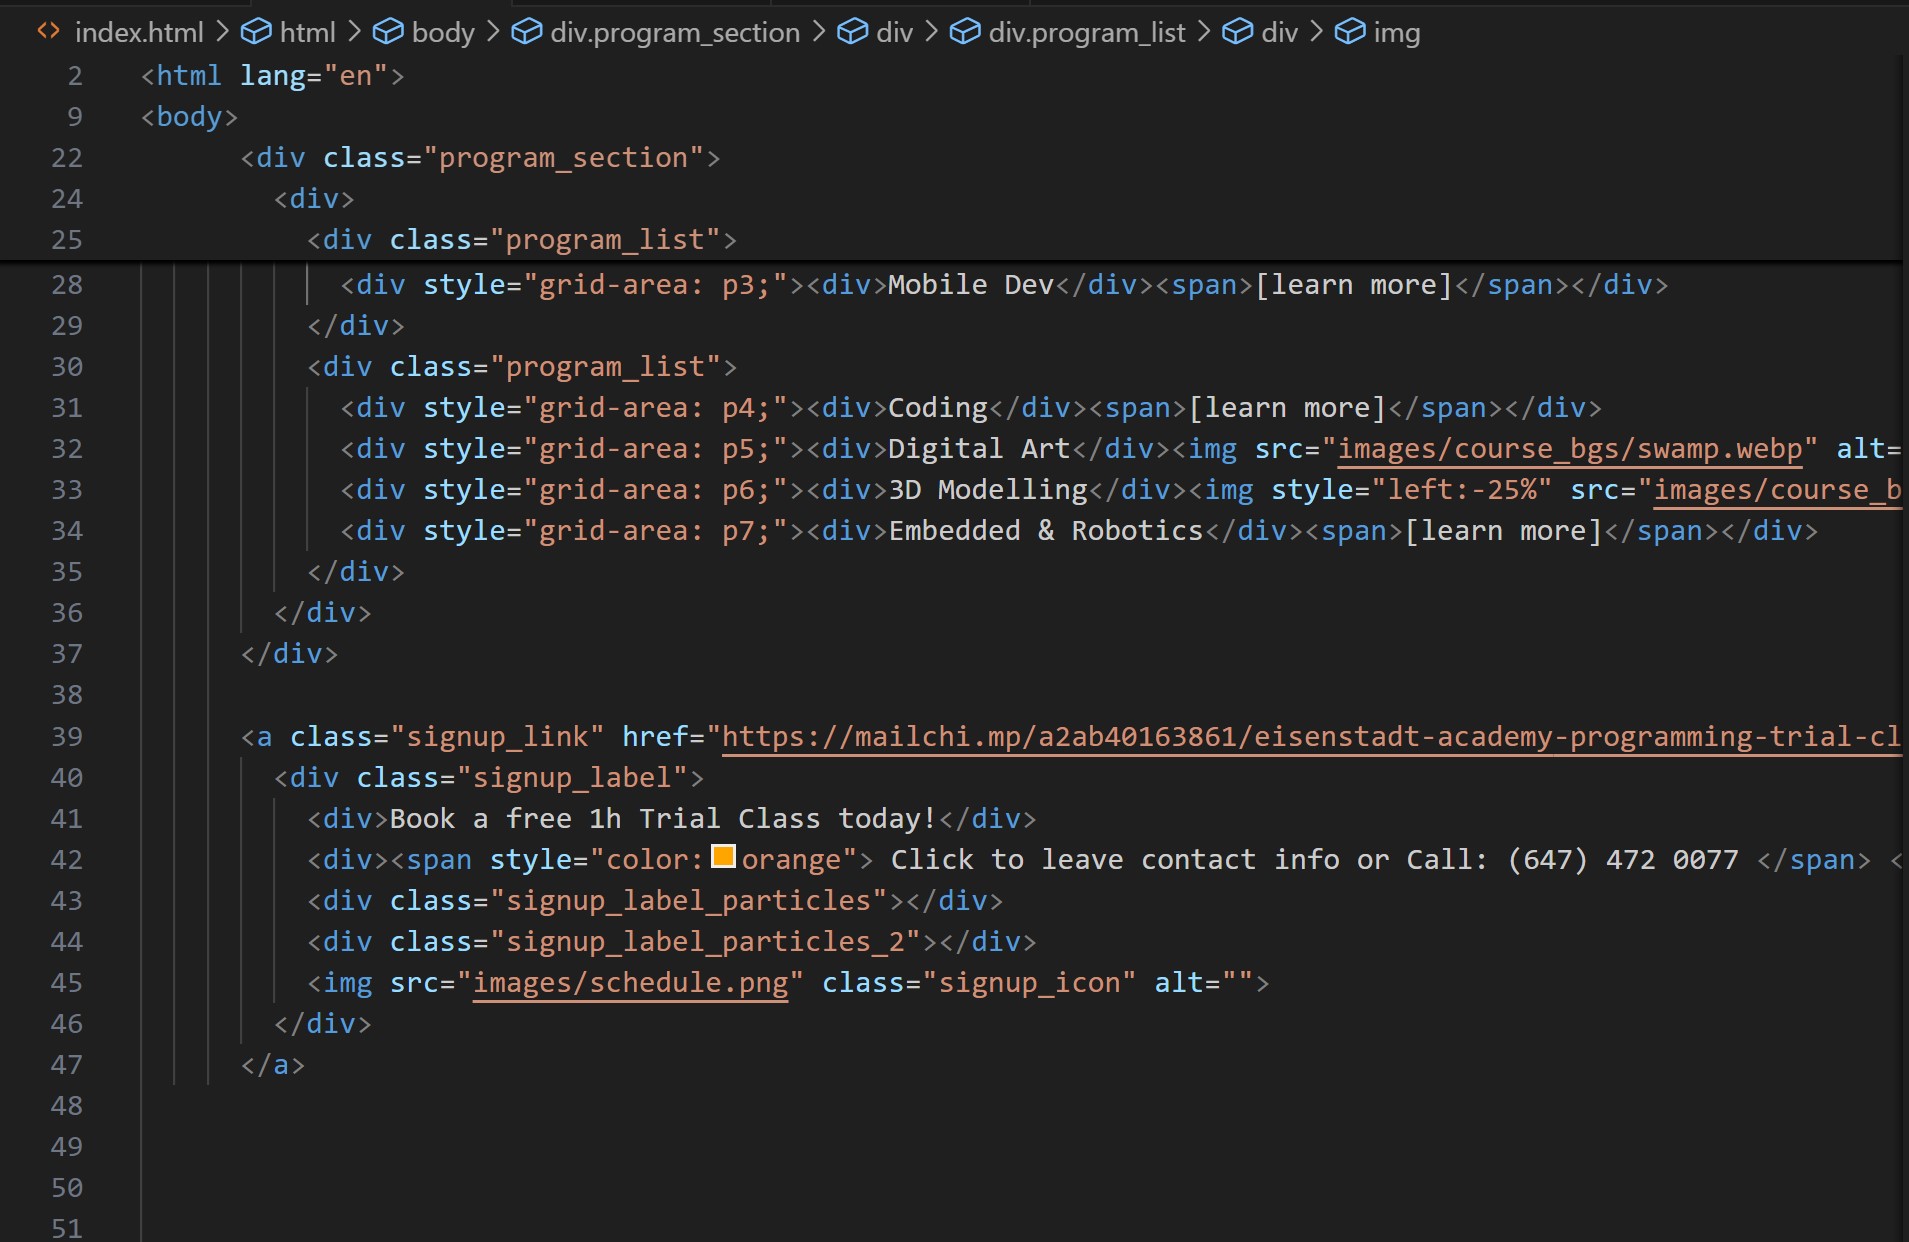The height and width of the screenshot is (1242, 1909).
Task: Open breadcrumb div just before img
Action: coord(1279,32)
